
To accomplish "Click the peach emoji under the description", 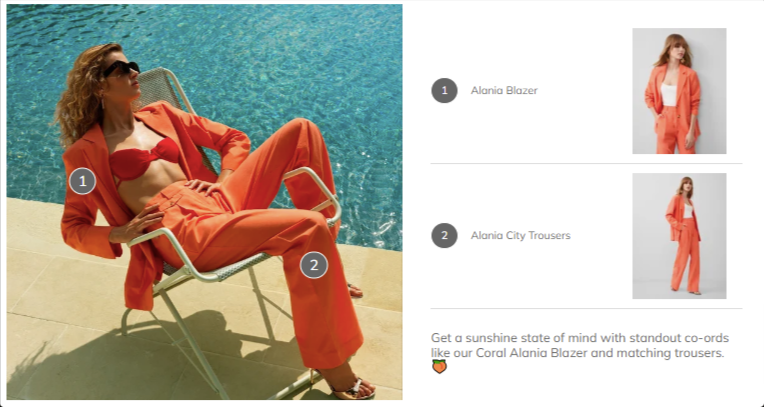I will click(x=439, y=367).
